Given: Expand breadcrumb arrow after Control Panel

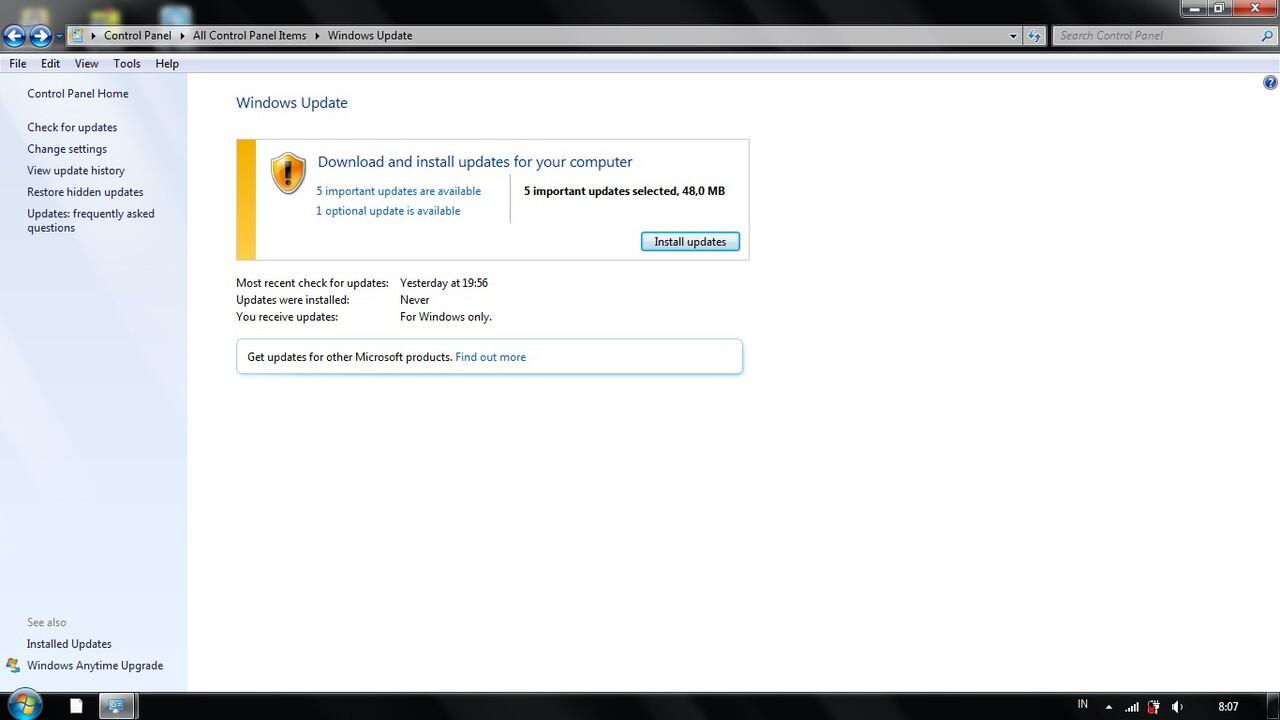Looking at the screenshot, I should (182, 35).
